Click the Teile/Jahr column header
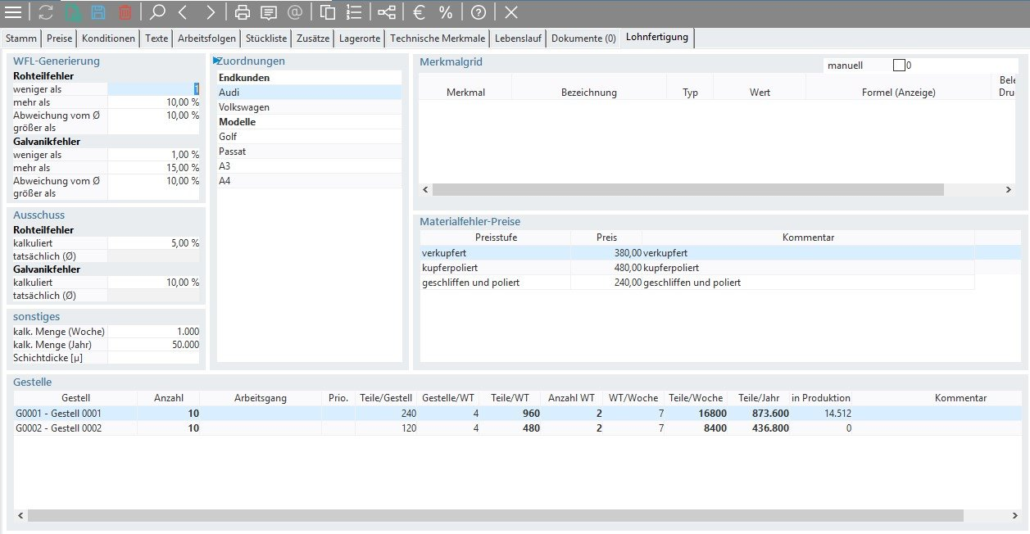The height and width of the screenshot is (534, 1030). pos(758,398)
